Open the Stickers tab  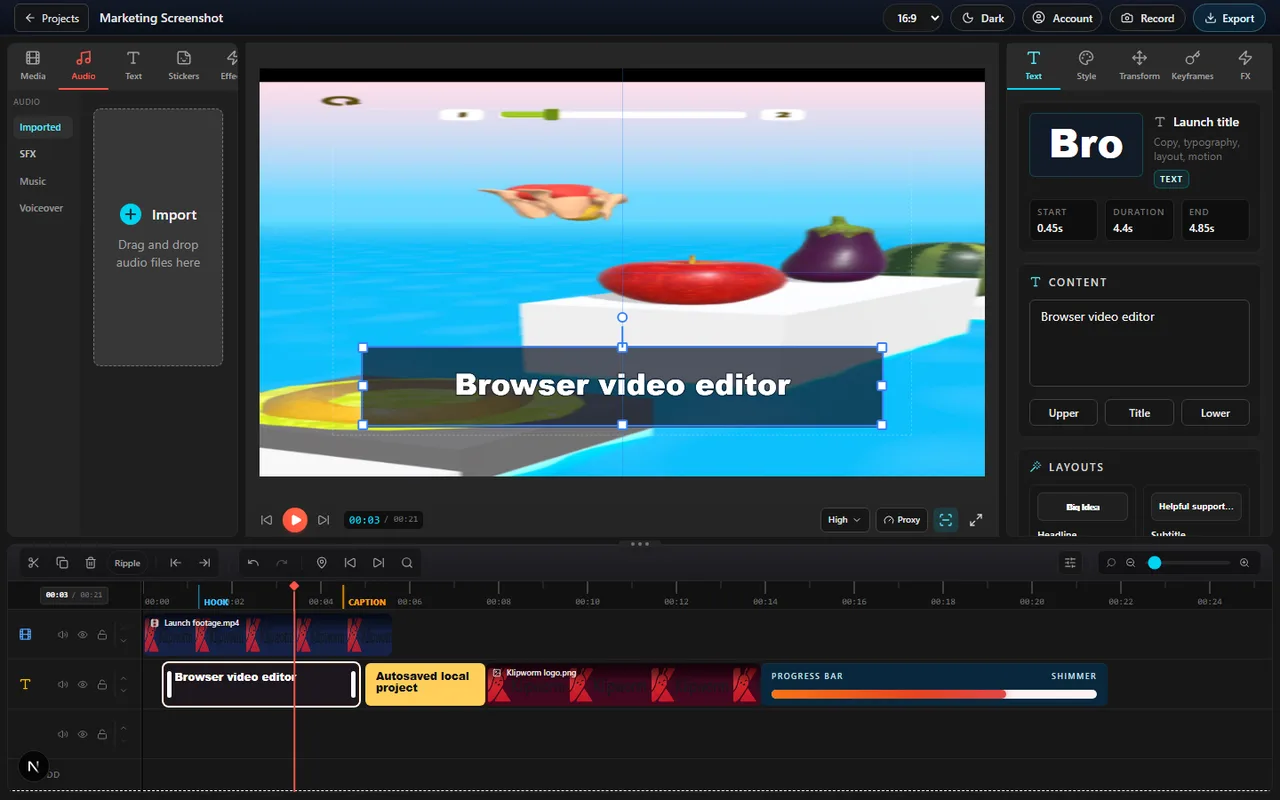[x=184, y=65]
